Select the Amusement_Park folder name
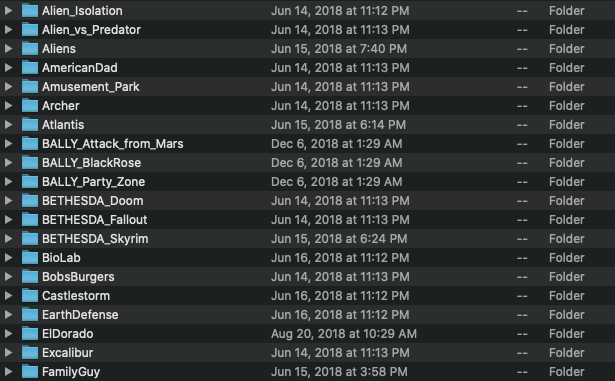 [91, 87]
